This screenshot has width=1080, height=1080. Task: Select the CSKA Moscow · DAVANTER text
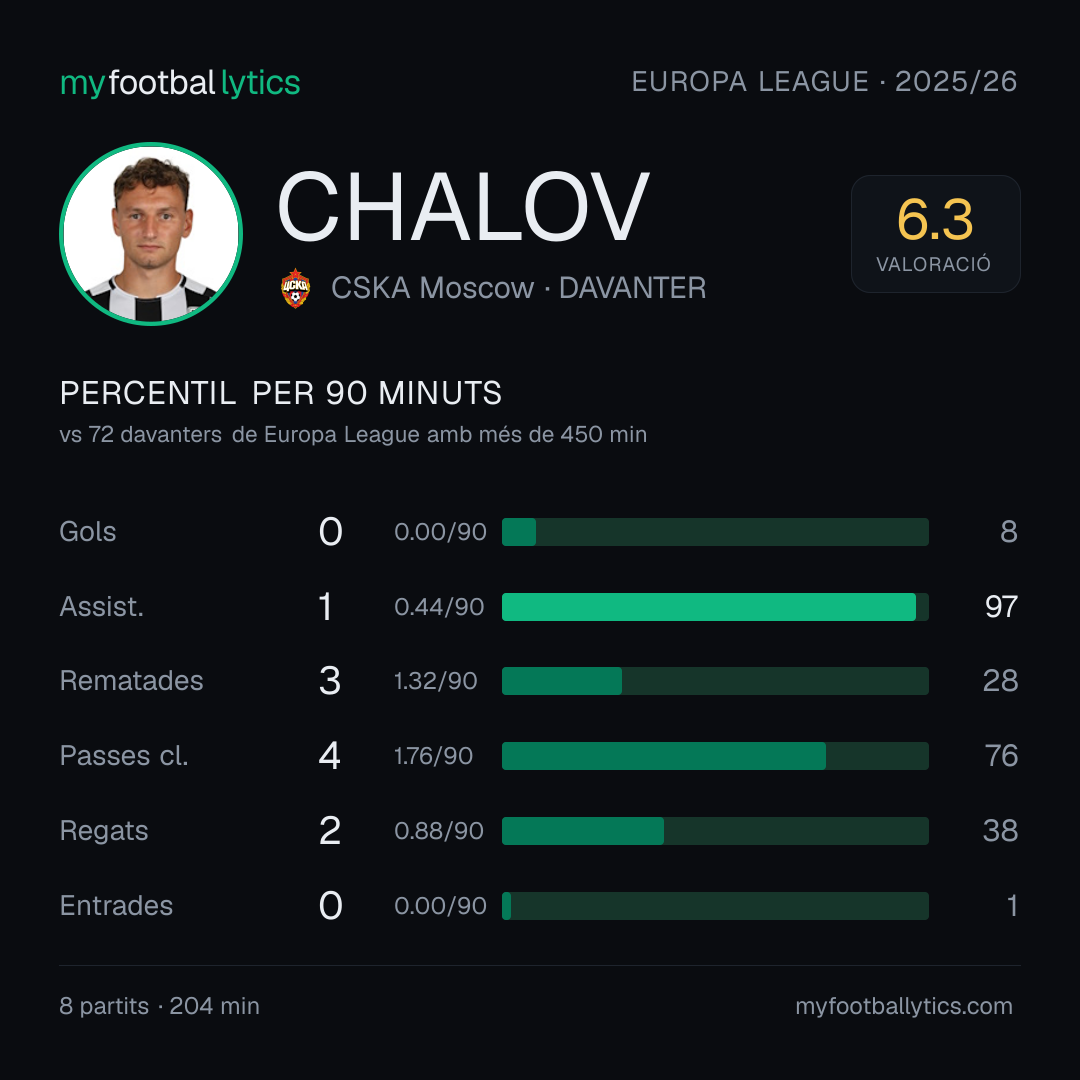518,288
